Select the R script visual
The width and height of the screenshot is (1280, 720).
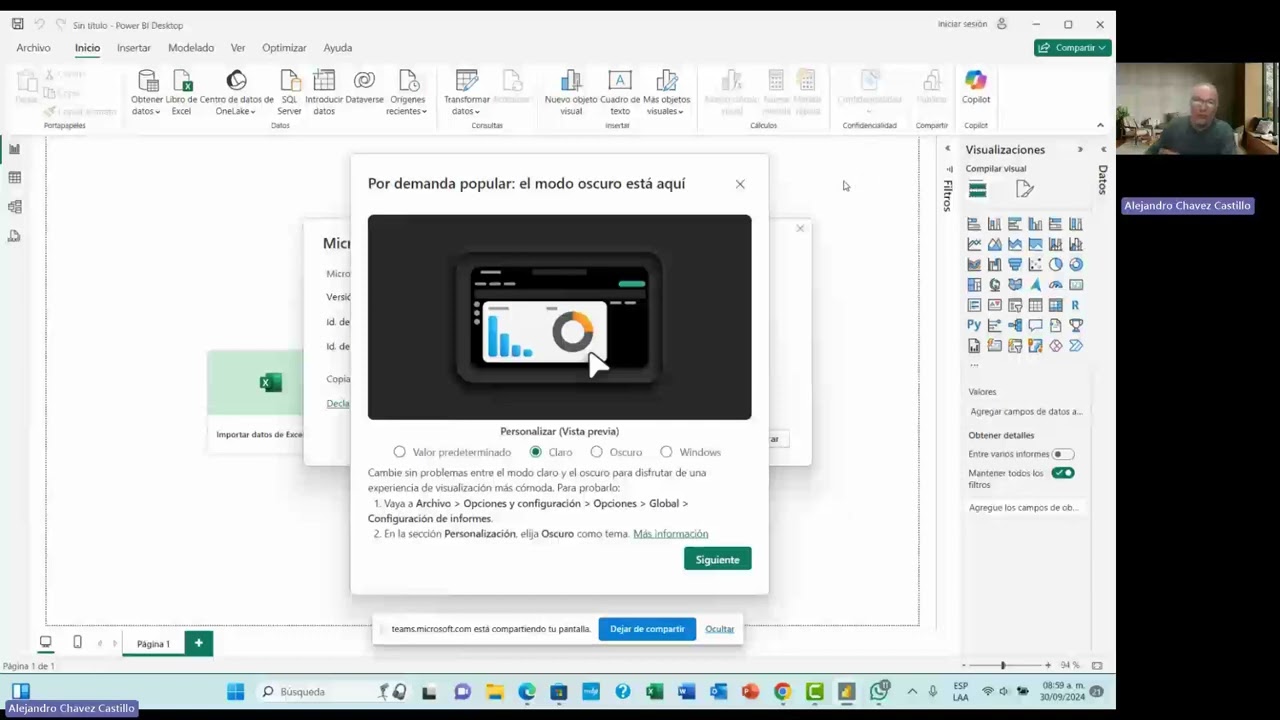click(1076, 305)
